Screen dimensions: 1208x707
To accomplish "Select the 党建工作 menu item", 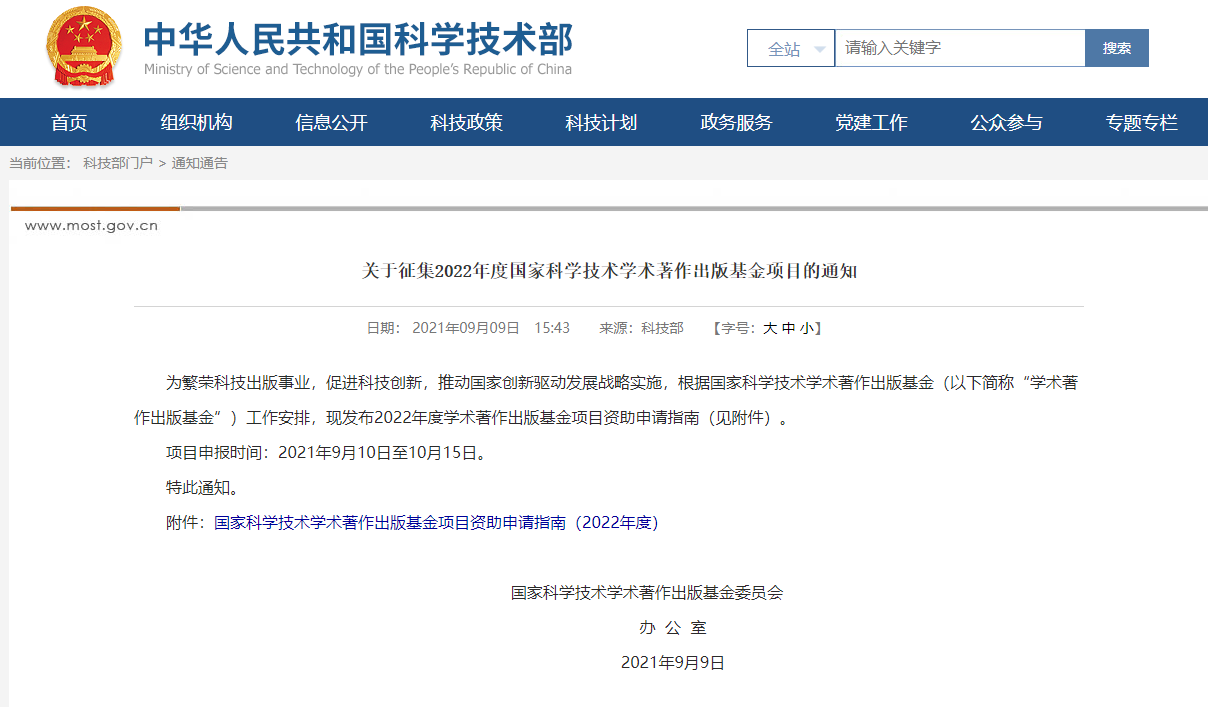I will (872, 123).
